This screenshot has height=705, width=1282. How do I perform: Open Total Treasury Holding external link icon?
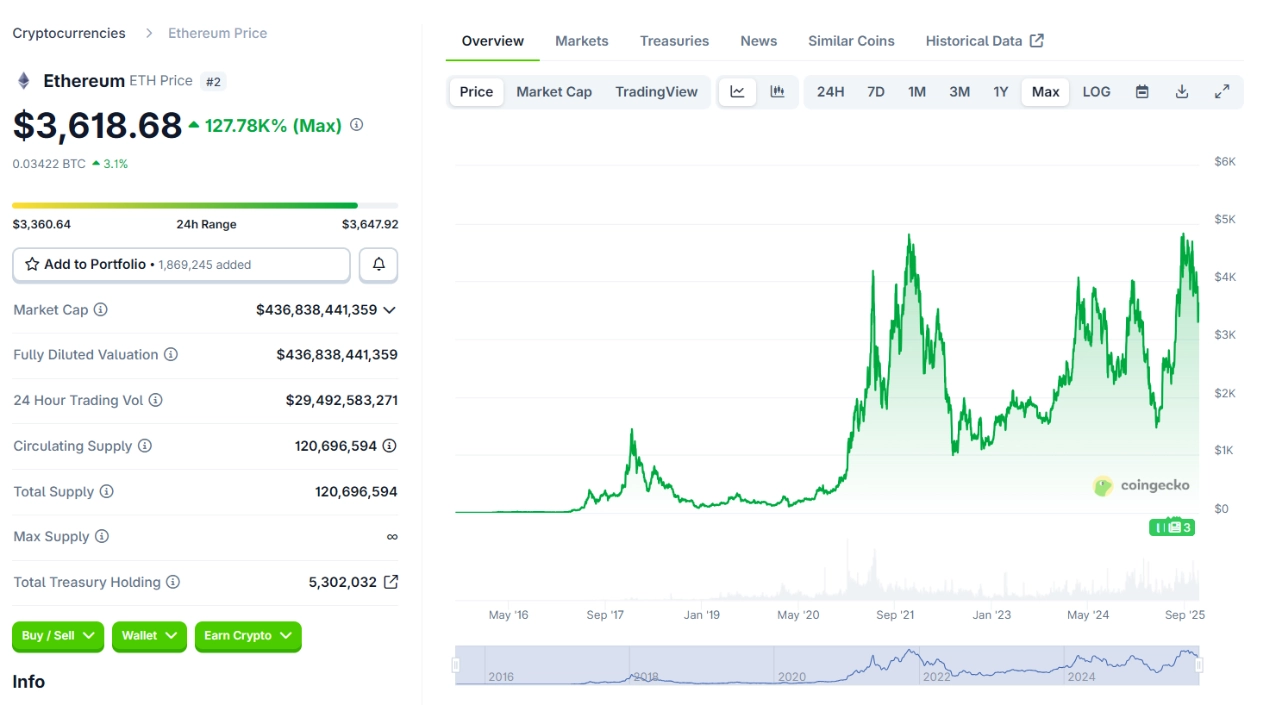point(390,582)
